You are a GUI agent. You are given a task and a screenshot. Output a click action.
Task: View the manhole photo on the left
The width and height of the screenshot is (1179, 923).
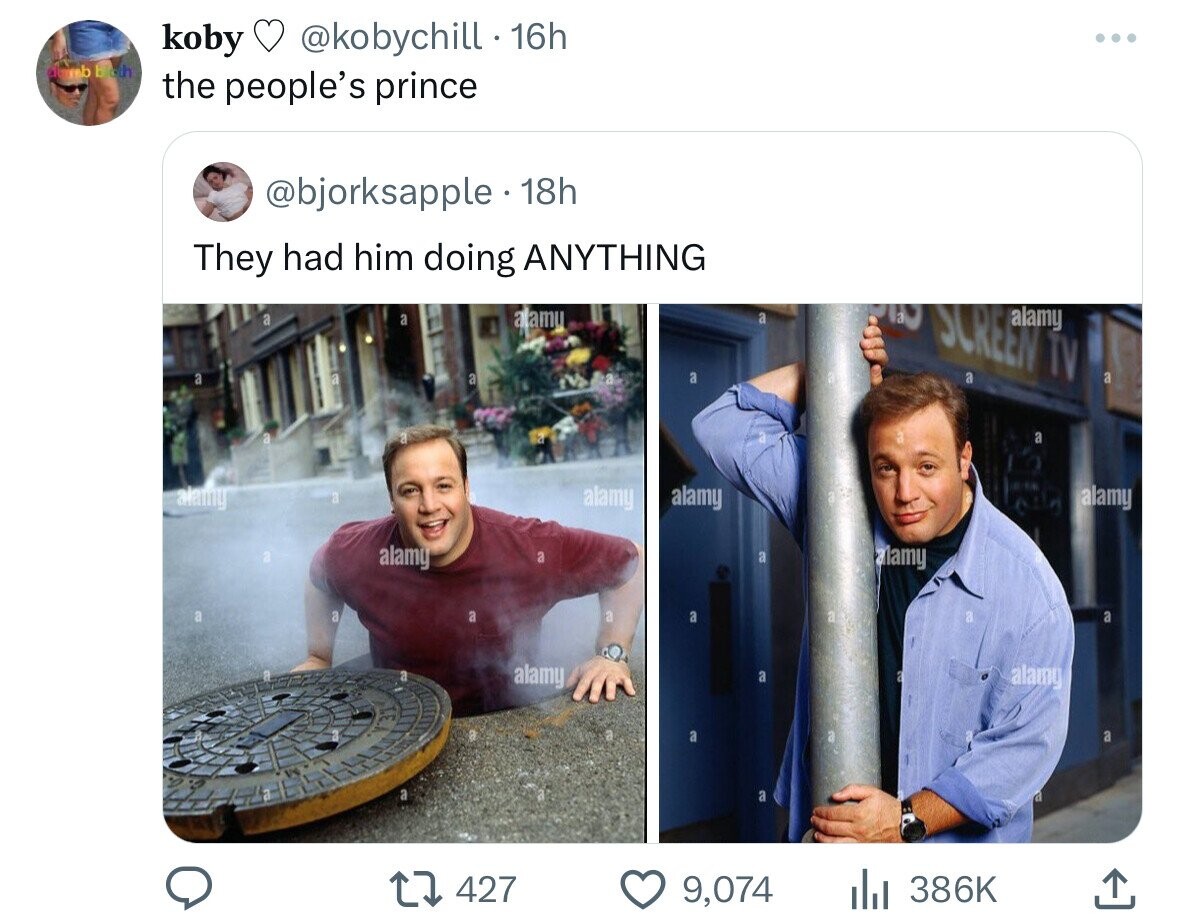405,573
